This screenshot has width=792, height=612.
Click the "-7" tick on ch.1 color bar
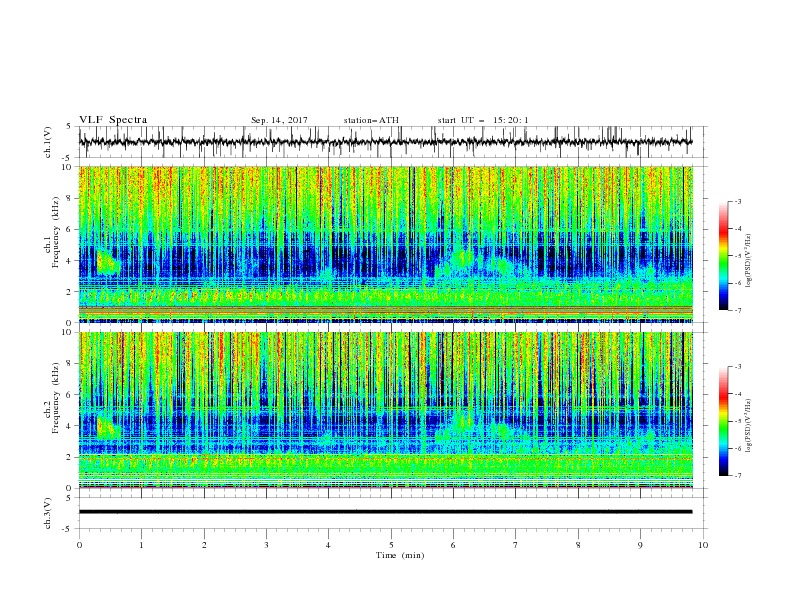click(x=738, y=310)
